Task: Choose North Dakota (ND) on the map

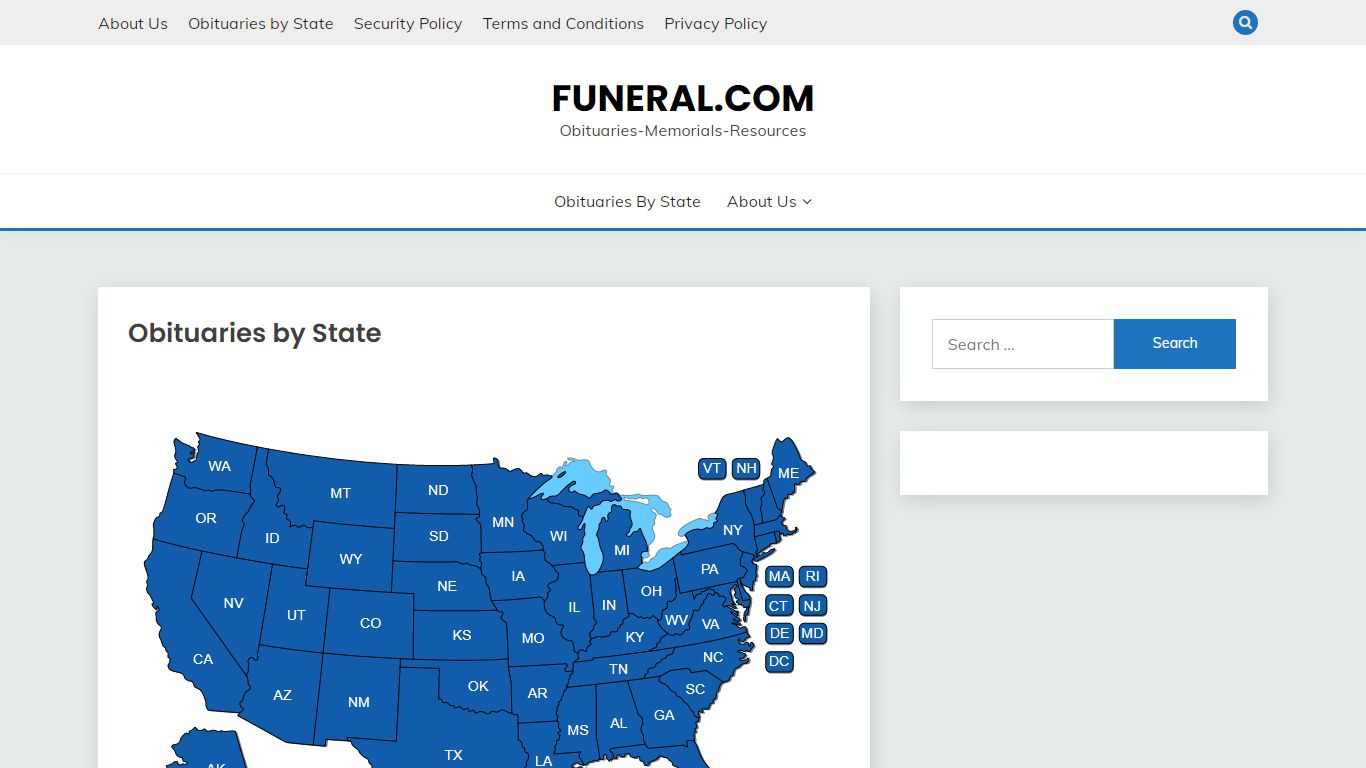Action: coord(438,490)
